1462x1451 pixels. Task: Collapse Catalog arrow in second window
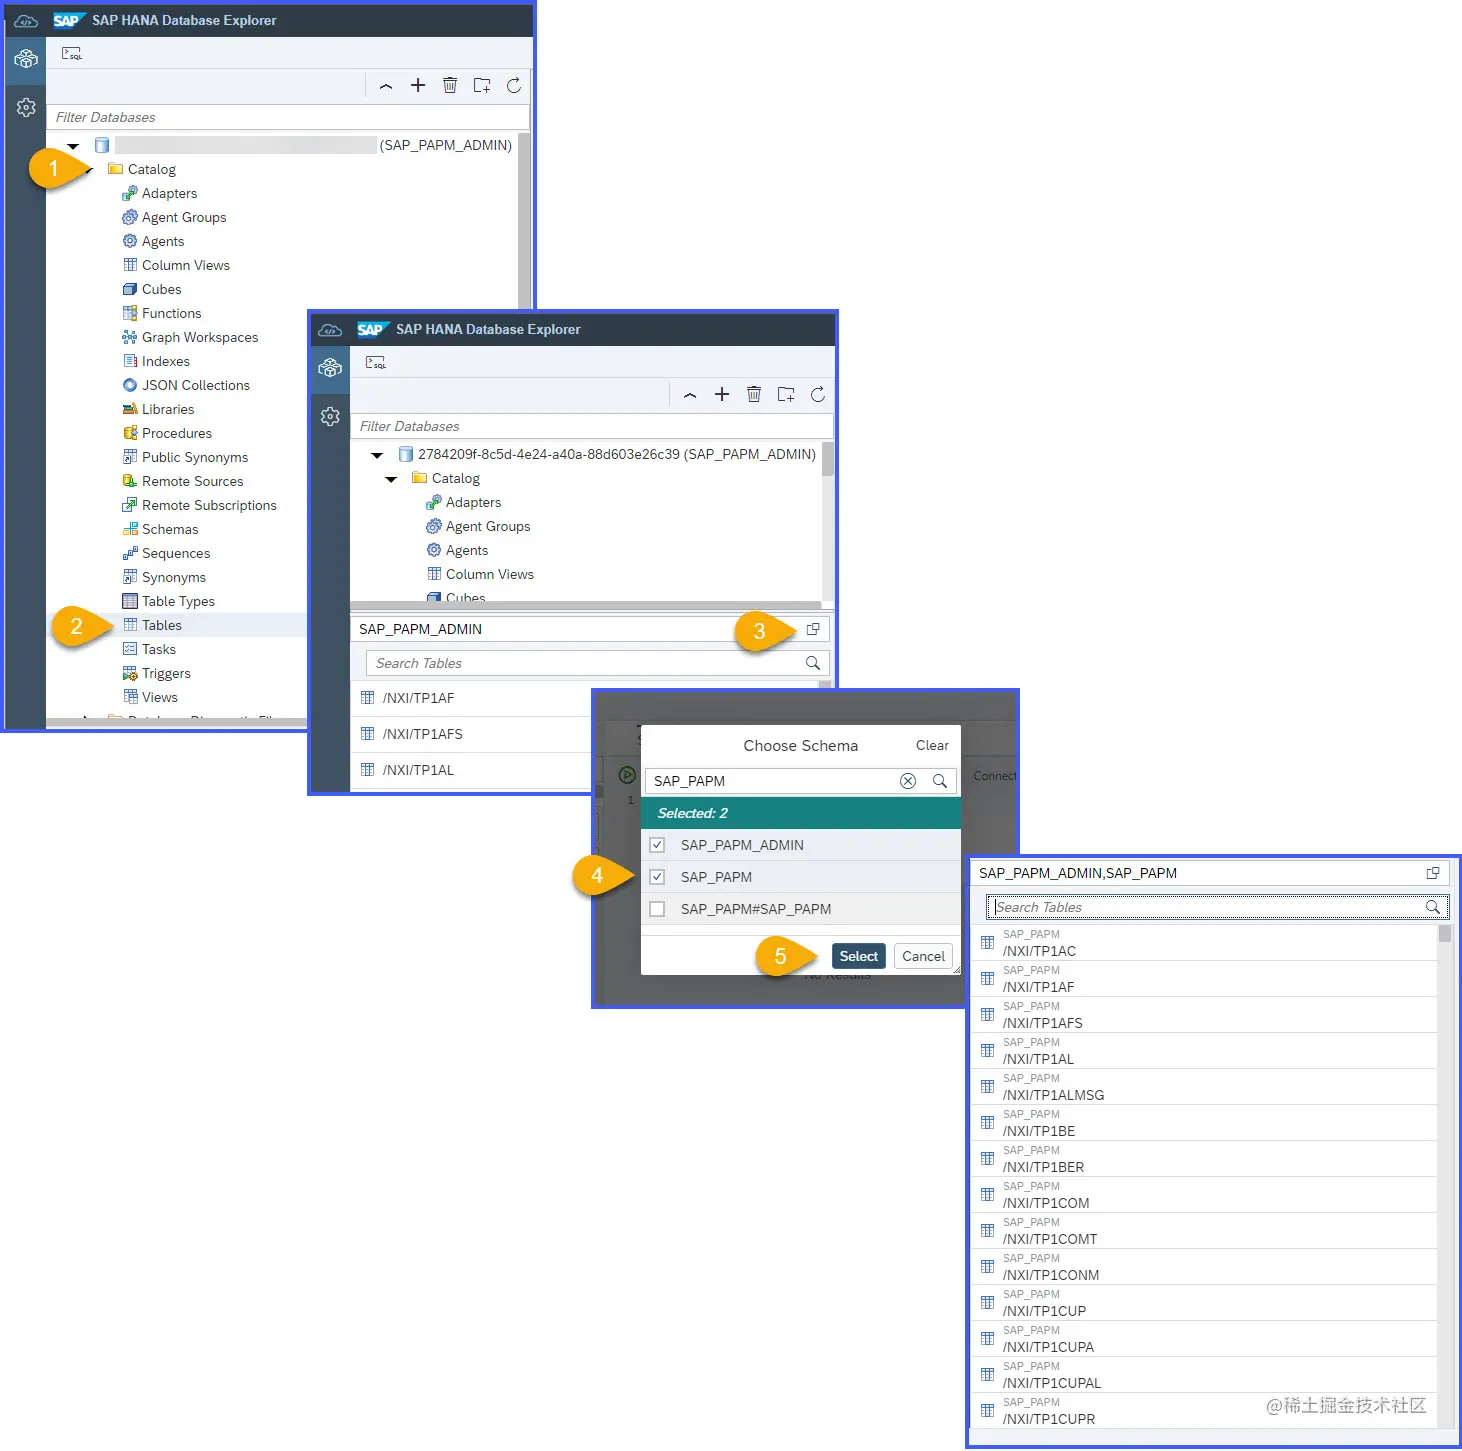pos(391,479)
